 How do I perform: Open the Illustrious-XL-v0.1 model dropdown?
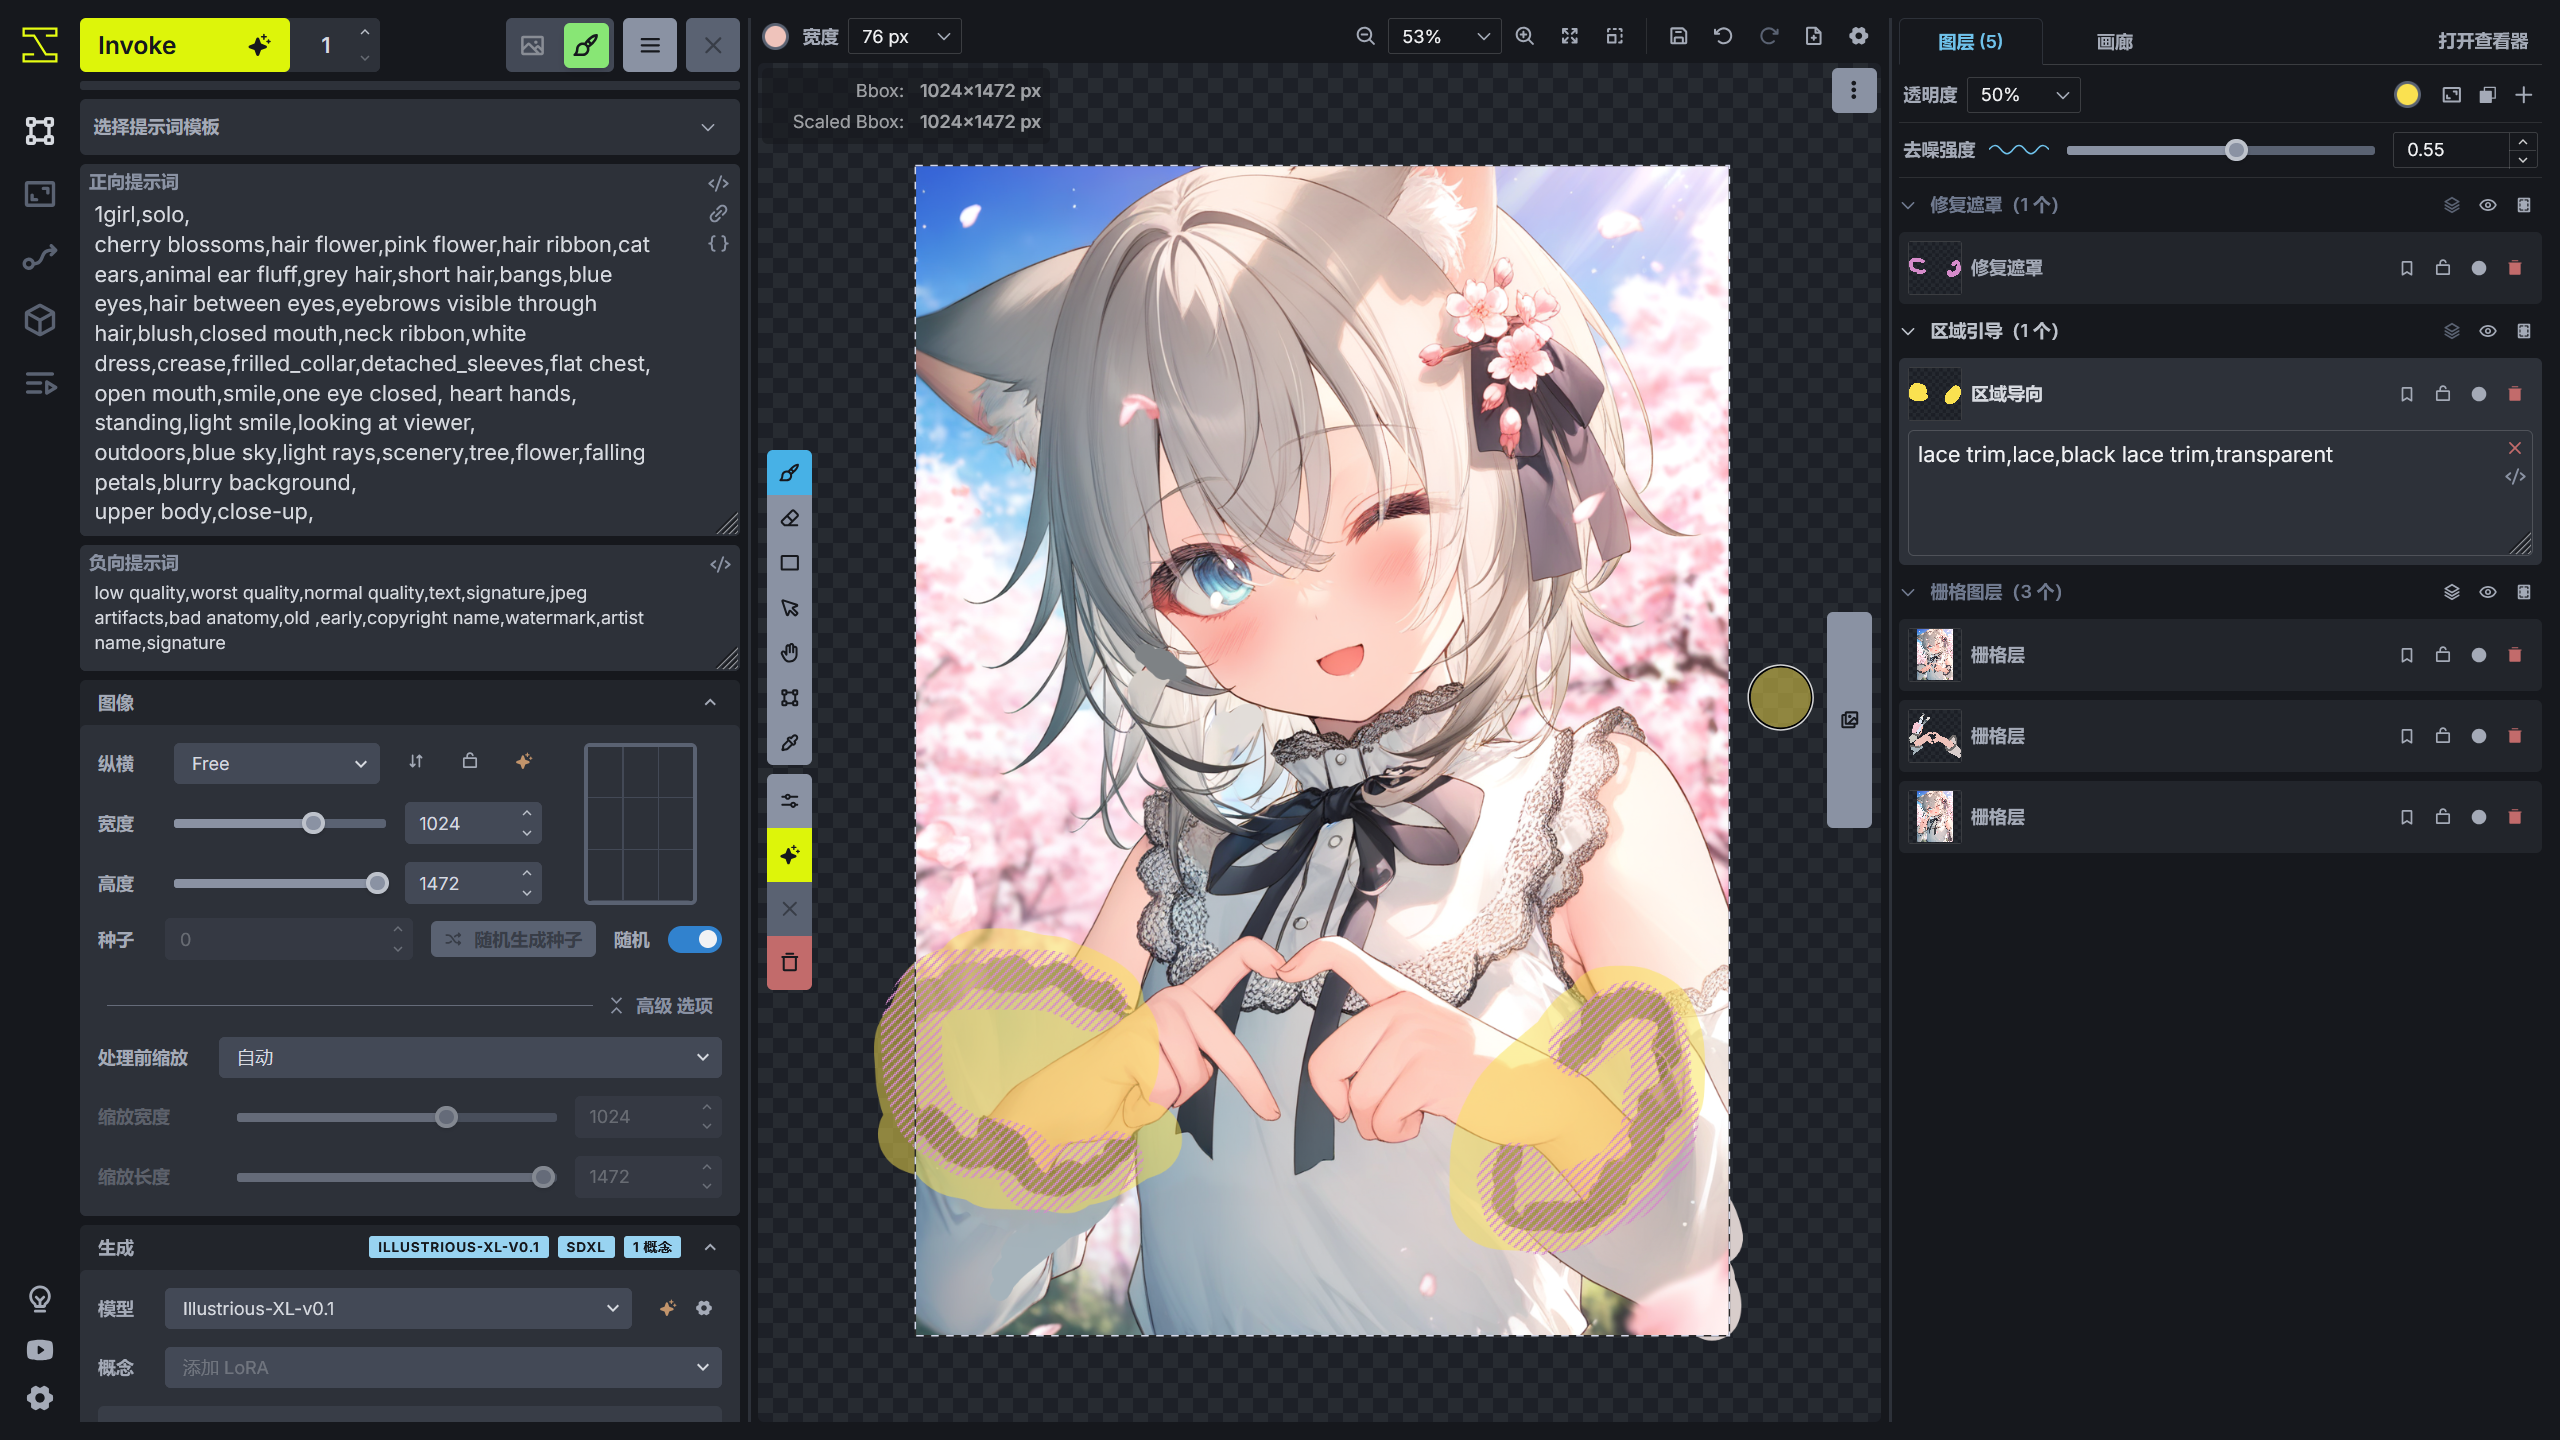pyautogui.click(x=398, y=1308)
